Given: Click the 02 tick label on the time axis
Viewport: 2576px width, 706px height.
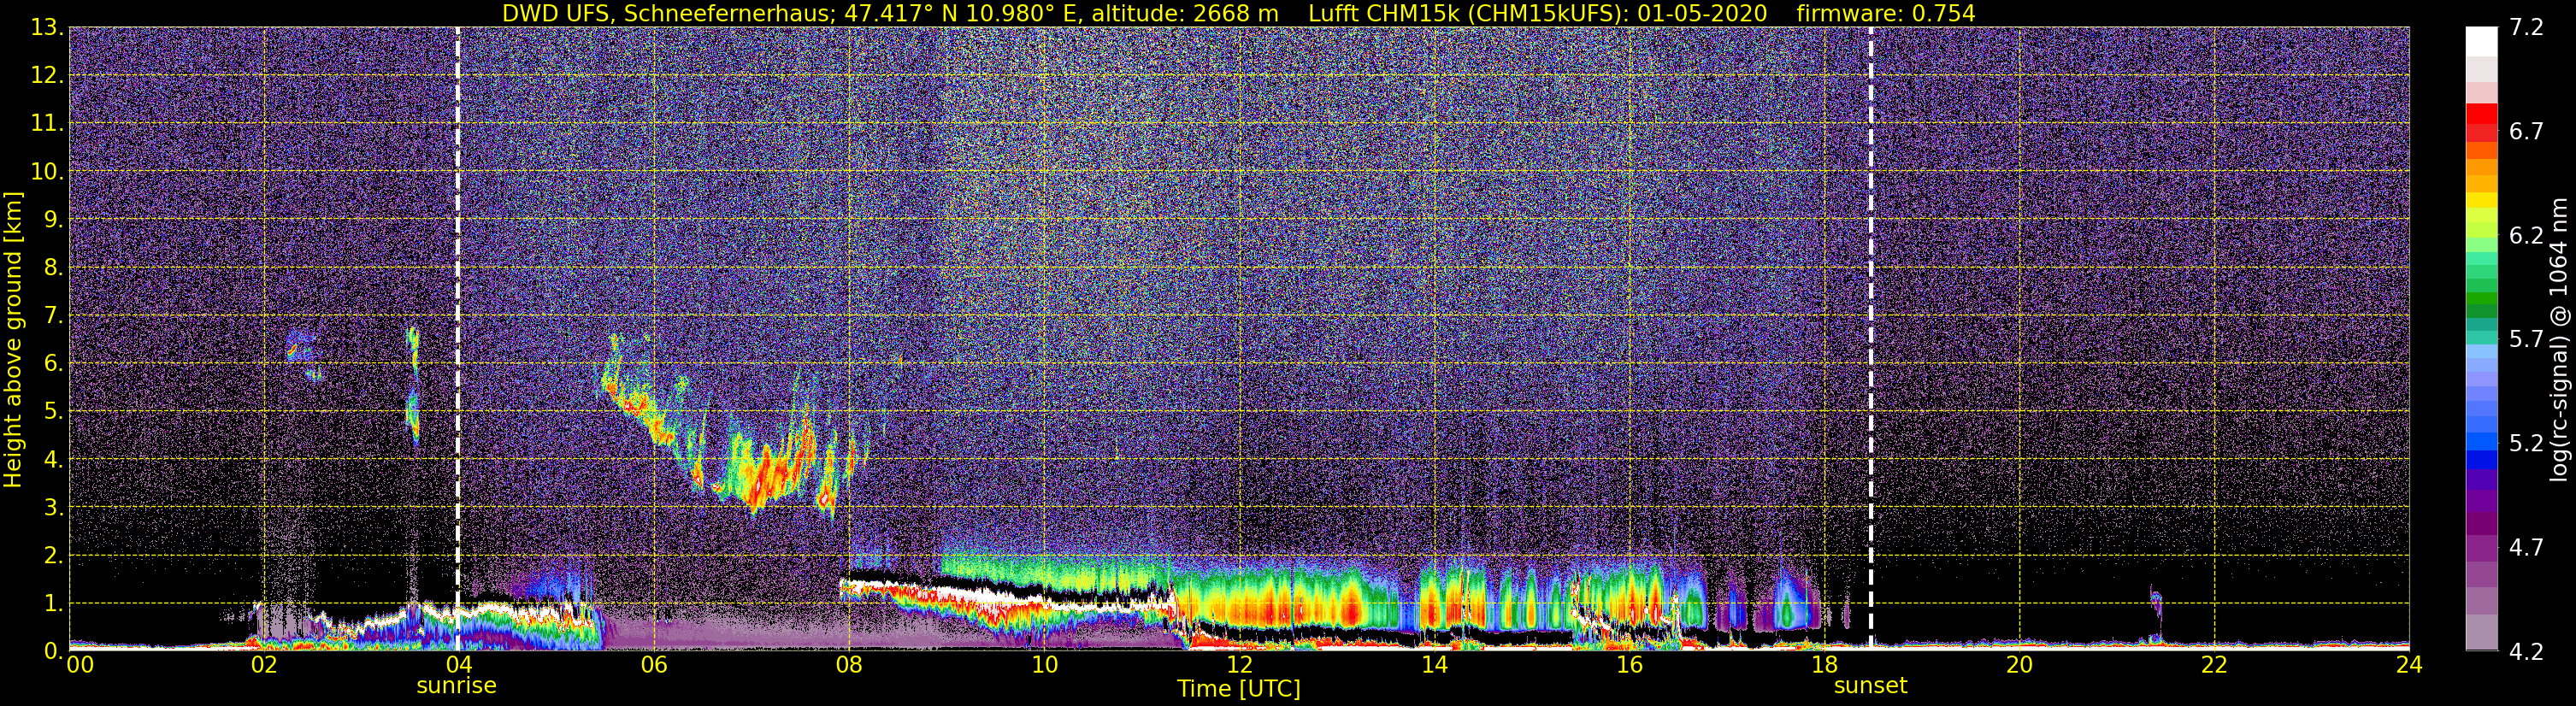Looking at the screenshot, I should point(264,666).
